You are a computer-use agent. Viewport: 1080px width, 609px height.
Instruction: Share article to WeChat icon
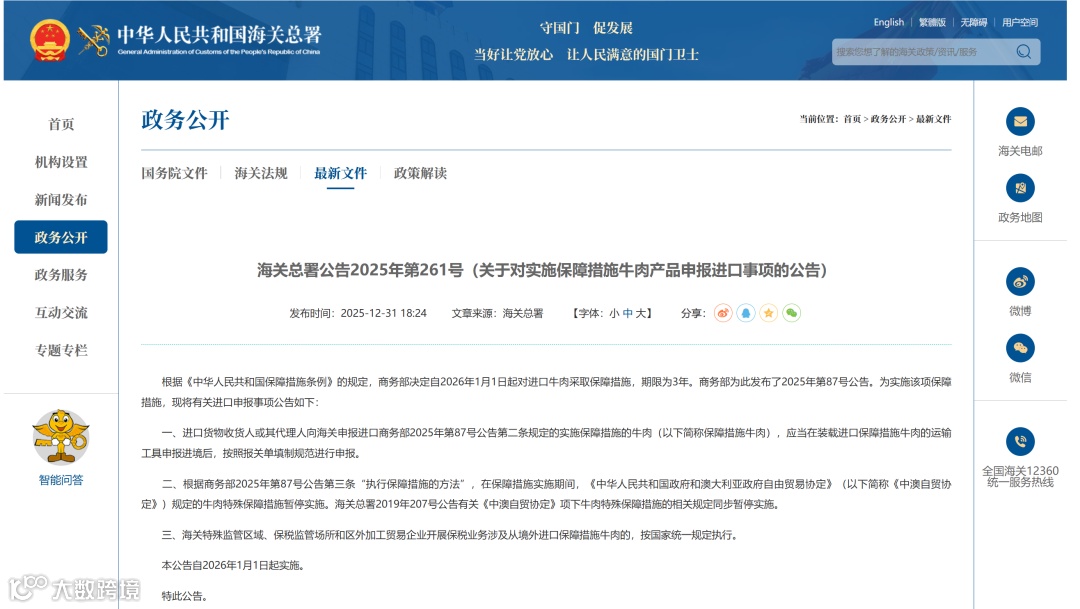pos(791,313)
